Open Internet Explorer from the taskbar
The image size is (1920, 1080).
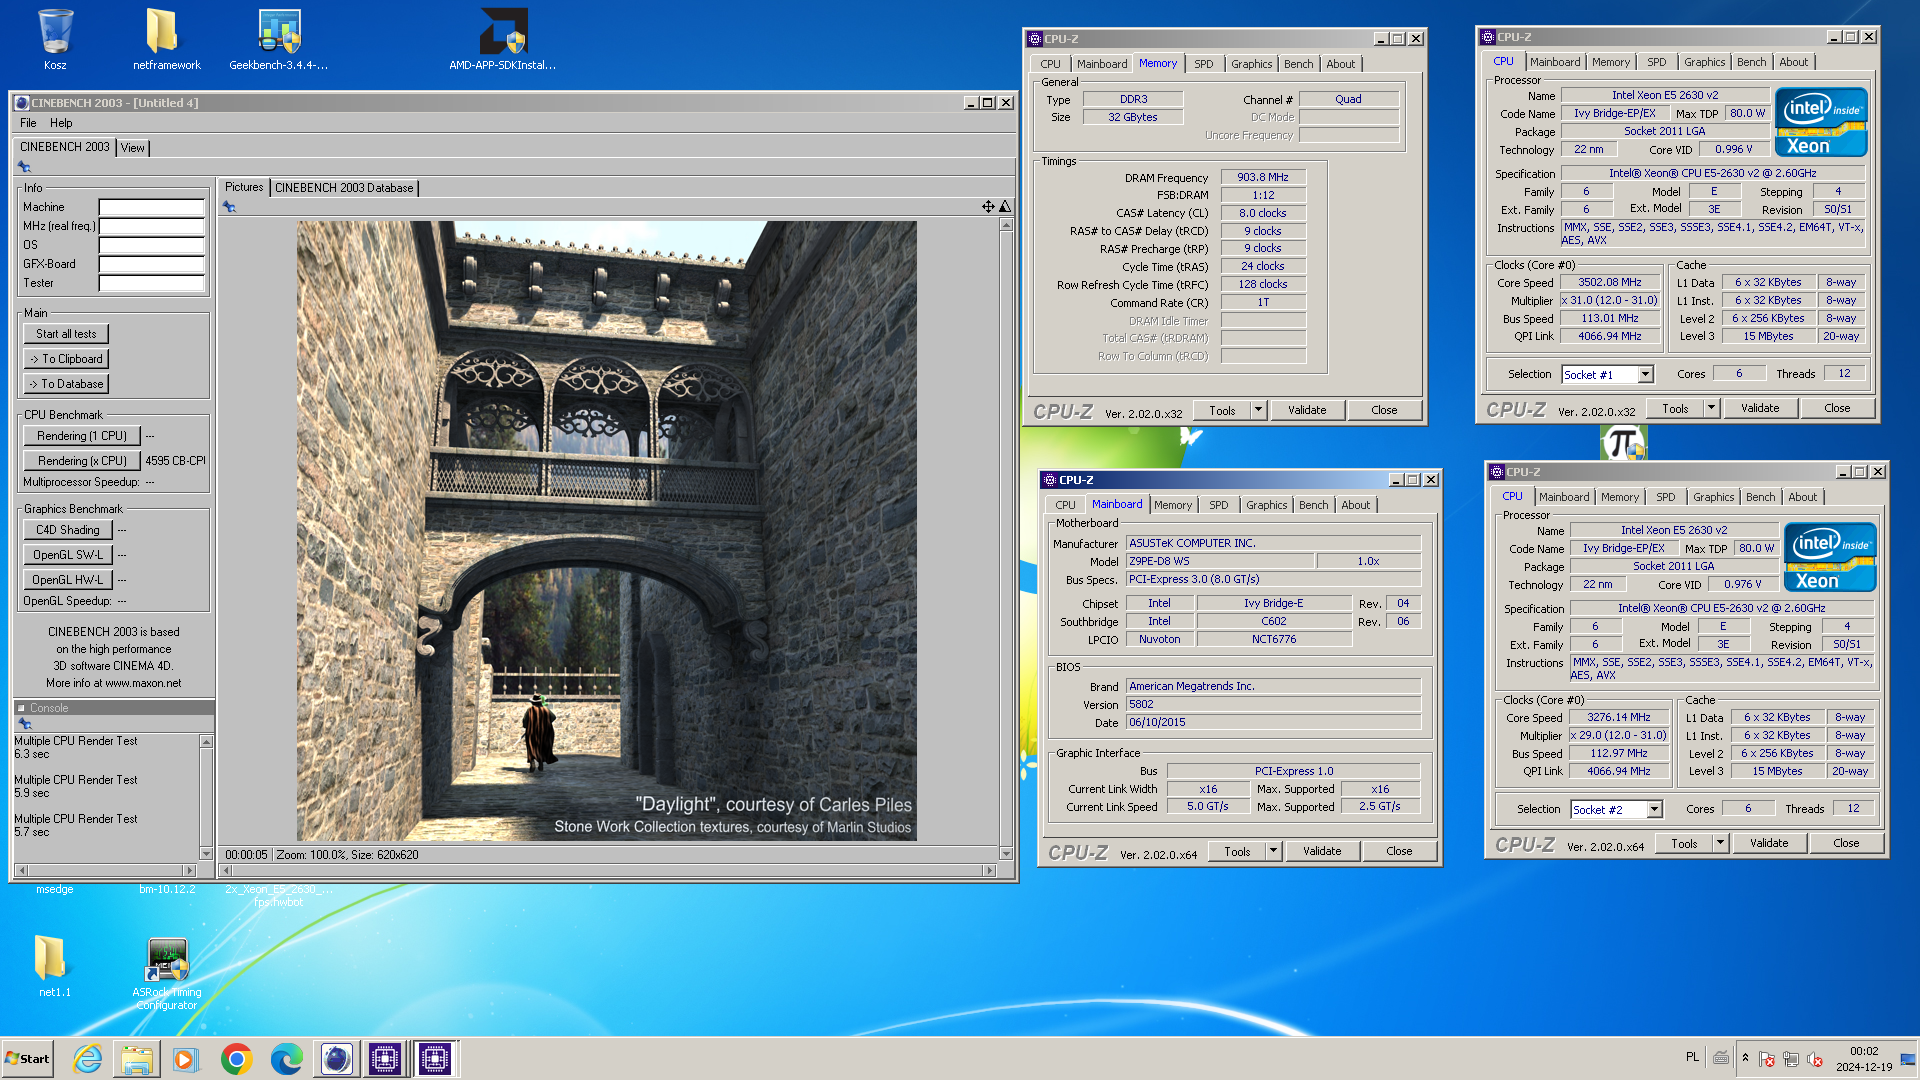point(88,1058)
